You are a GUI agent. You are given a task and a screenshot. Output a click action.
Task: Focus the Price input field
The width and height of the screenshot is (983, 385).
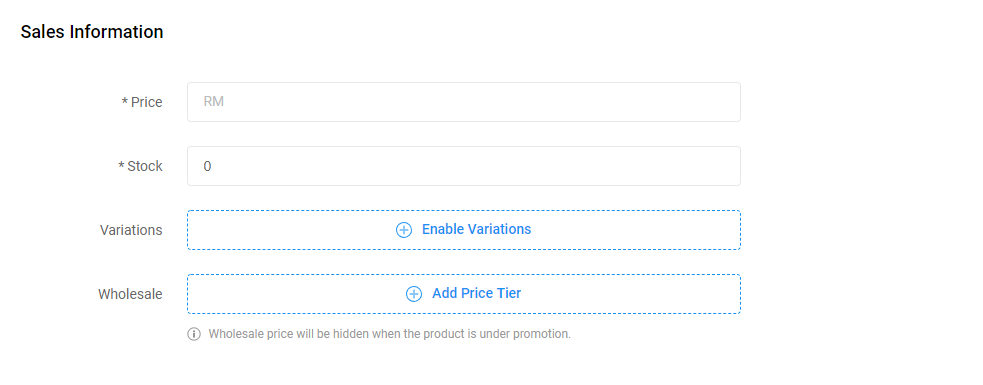pyautogui.click(x=464, y=102)
